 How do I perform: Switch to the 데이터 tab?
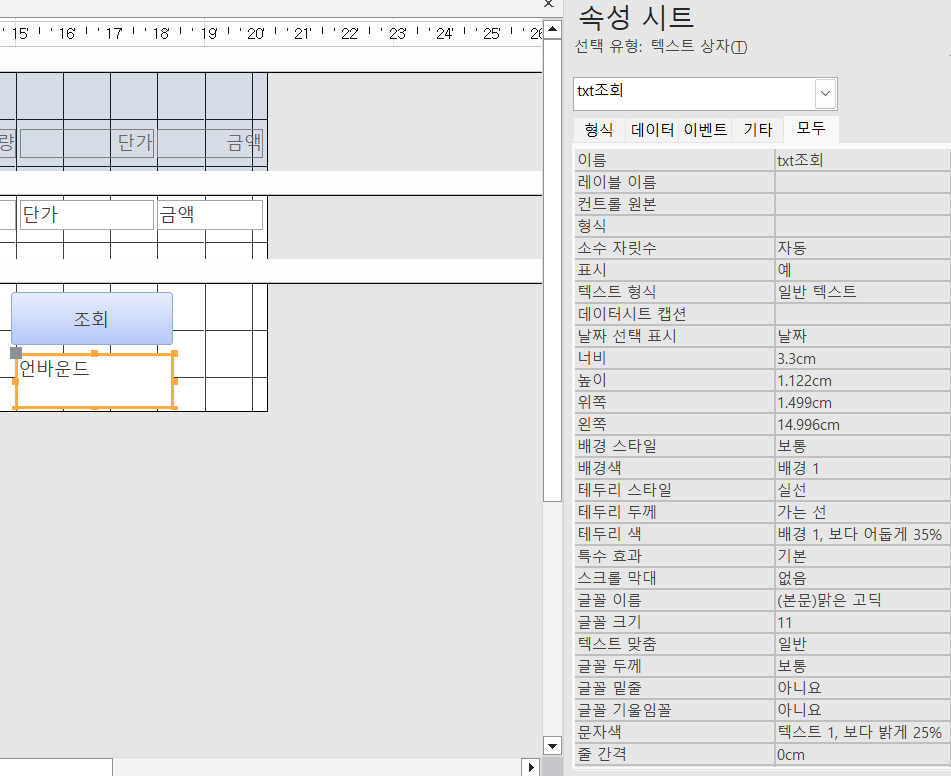tap(652, 130)
